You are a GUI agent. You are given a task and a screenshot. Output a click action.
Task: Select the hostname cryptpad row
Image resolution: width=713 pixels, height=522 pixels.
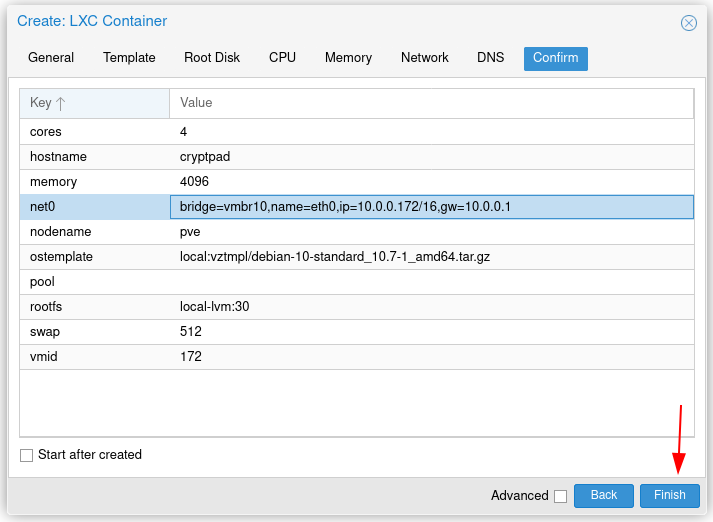tap(357, 157)
